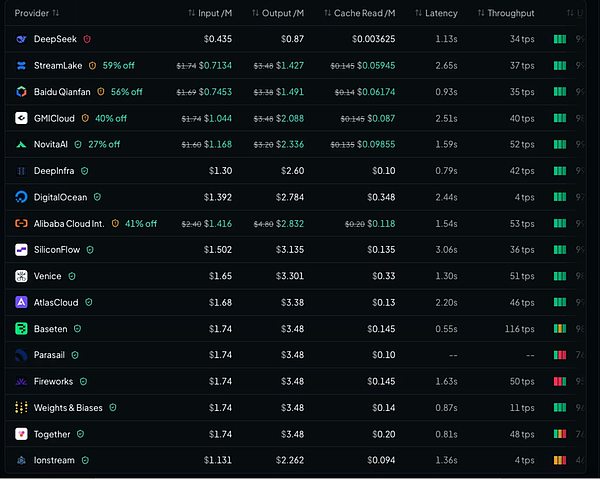Click the DeepInfra provider logo
The image size is (600, 479).
tap(21, 171)
